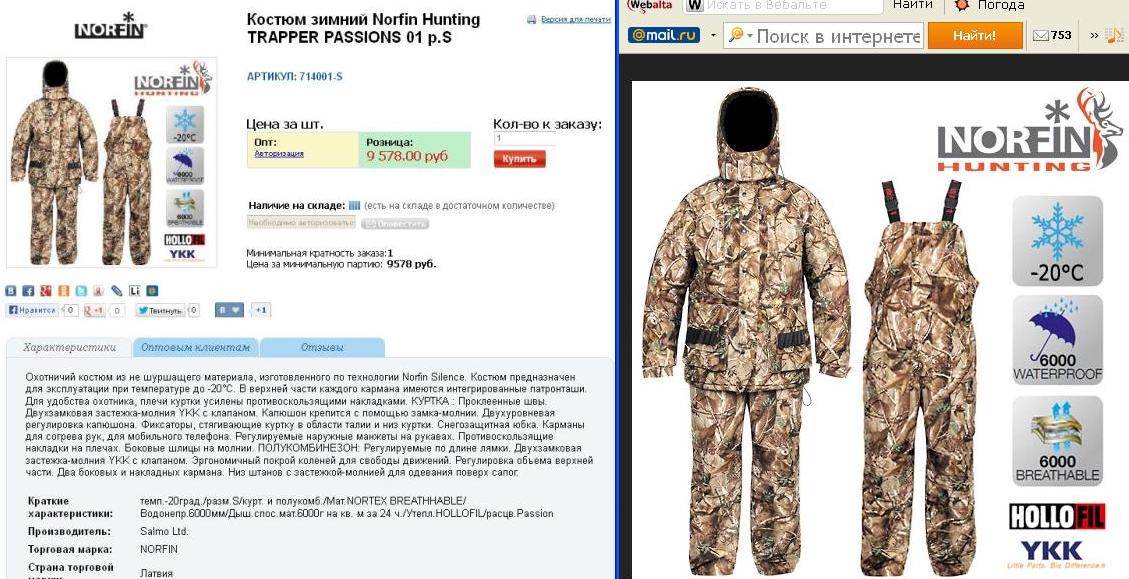This screenshot has width=1129, height=579.
Task: Expand the search magnifier dropdown arrow
Action: click(750, 35)
